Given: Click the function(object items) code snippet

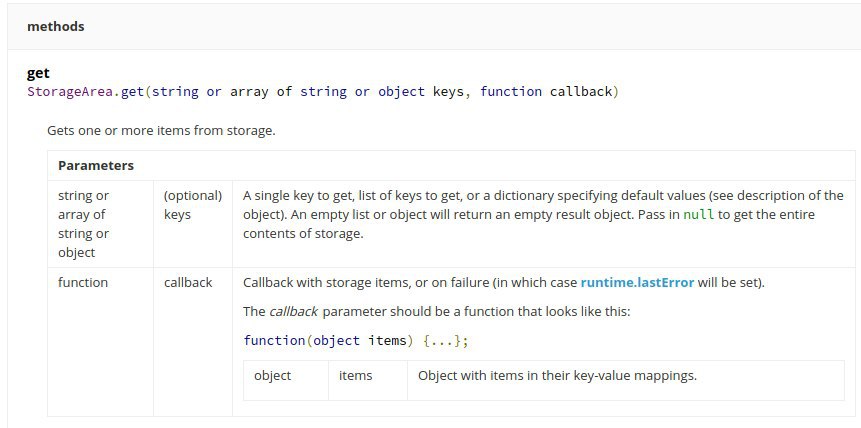Looking at the screenshot, I should point(356,341).
